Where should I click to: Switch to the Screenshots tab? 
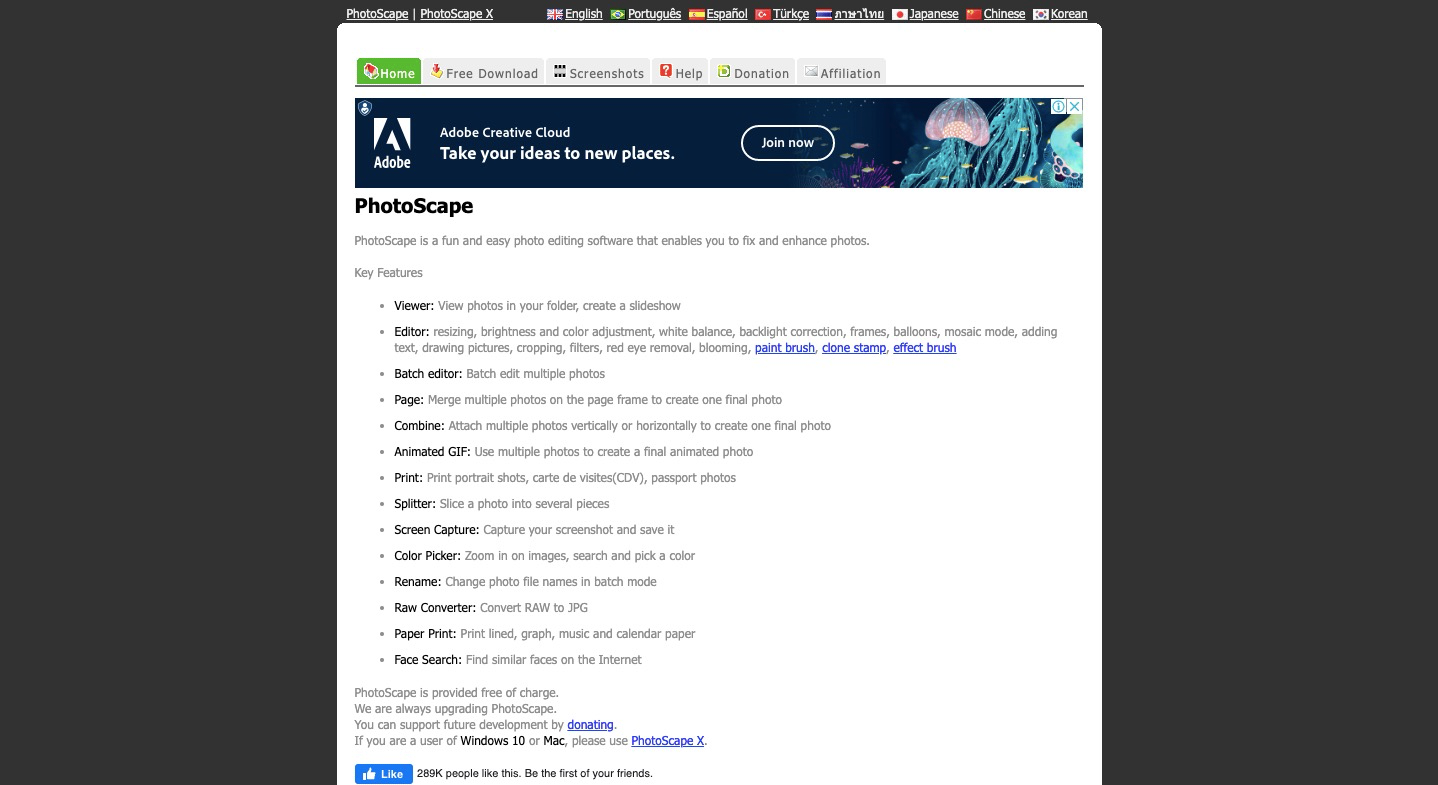(x=598, y=72)
